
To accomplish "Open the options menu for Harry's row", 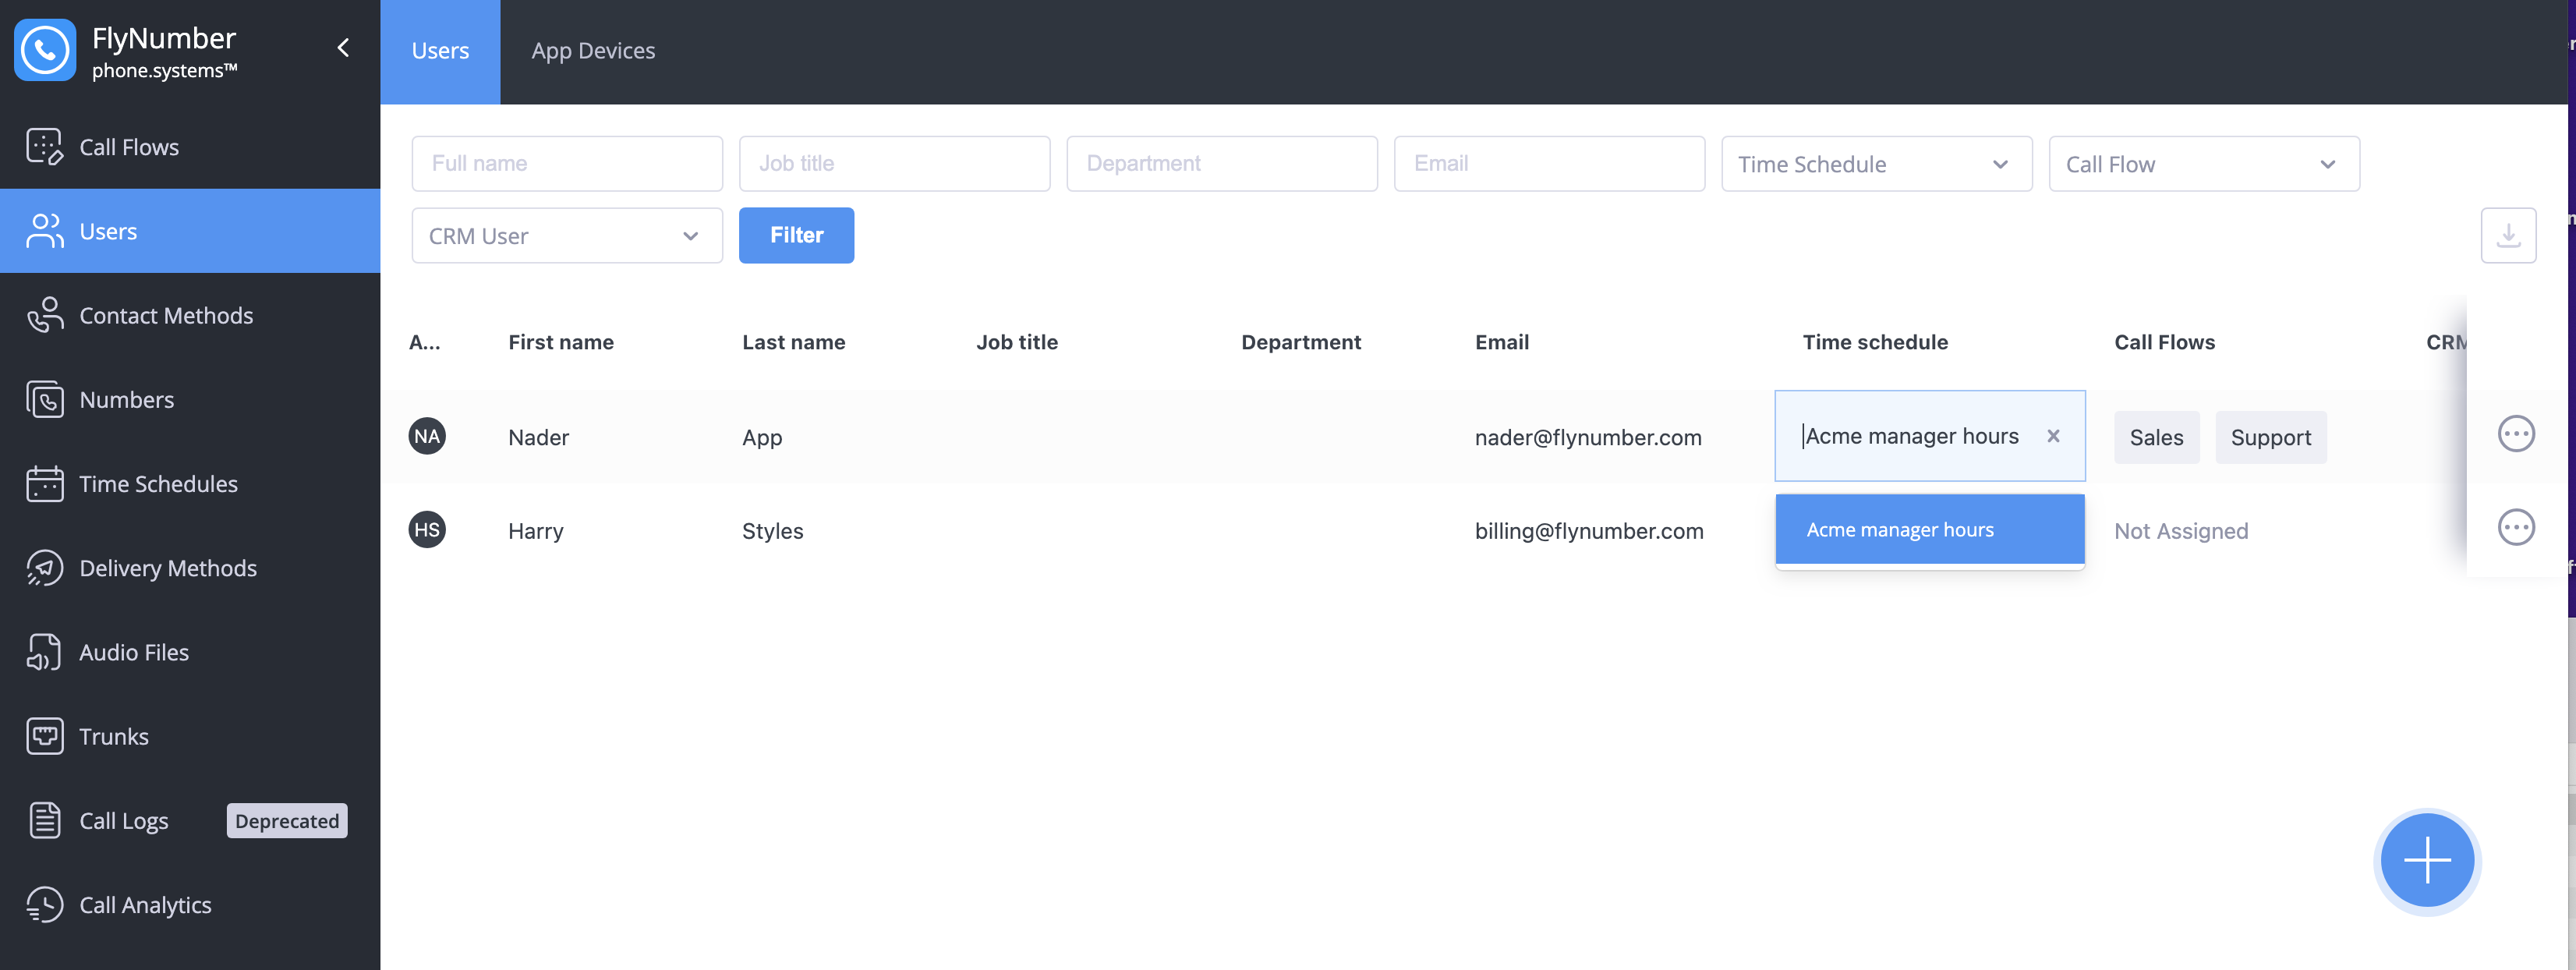I will [2516, 527].
